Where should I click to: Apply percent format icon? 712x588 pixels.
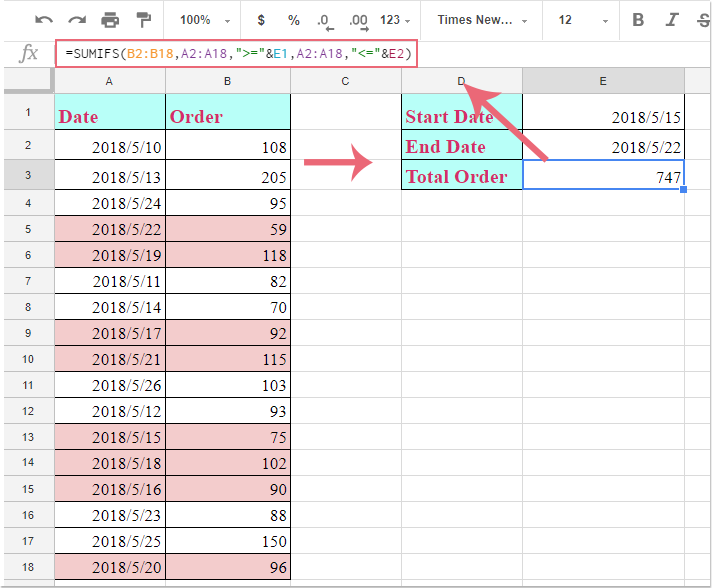pos(293,20)
